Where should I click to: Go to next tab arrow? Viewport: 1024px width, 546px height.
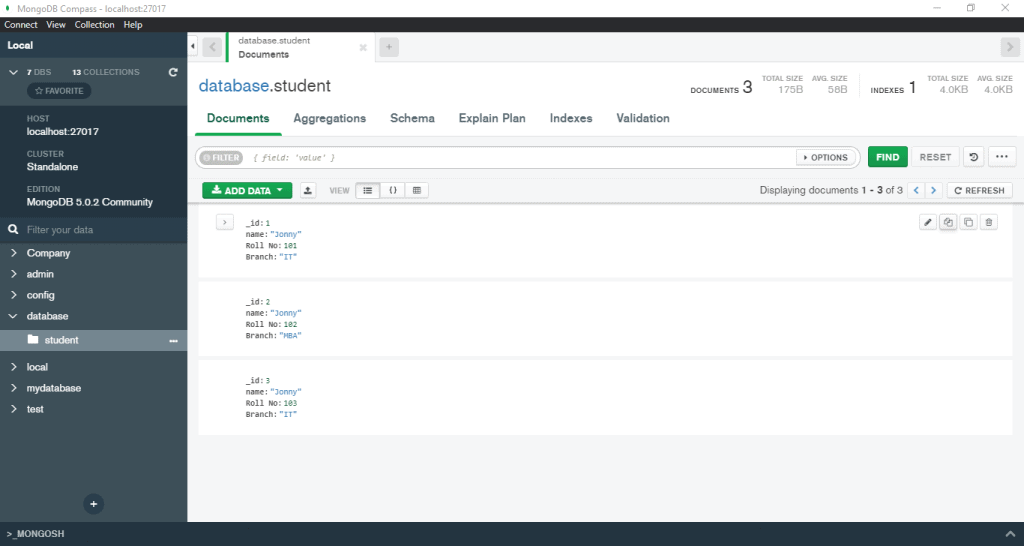pyautogui.click(x=1010, y=47)
